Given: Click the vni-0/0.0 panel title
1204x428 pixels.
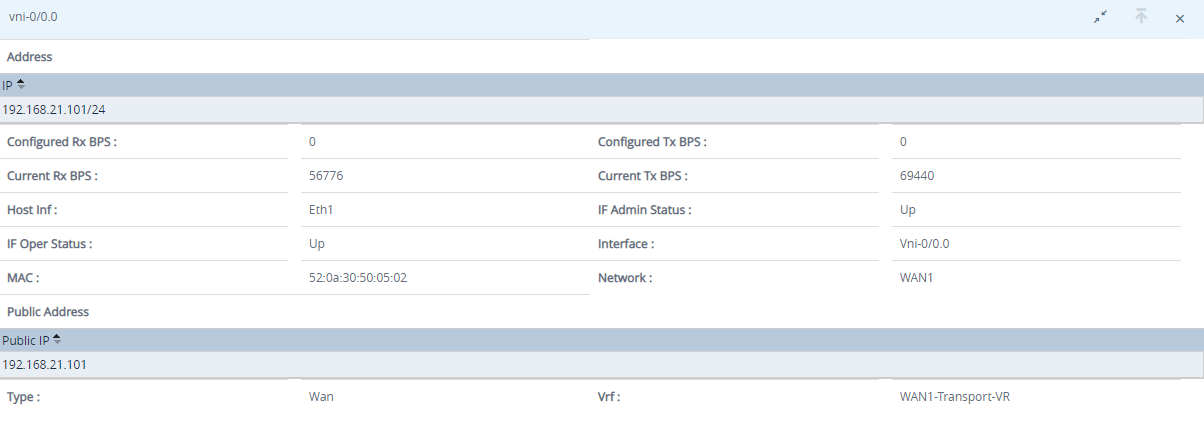Looking at the screenshot, I should (x=34, y=17).
